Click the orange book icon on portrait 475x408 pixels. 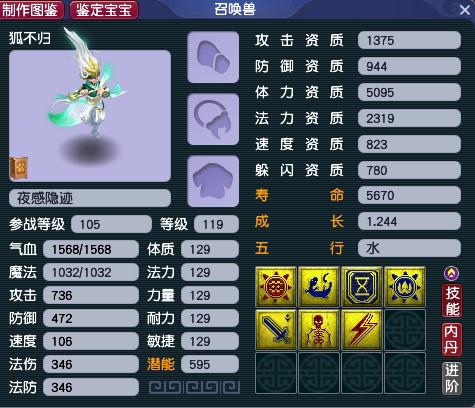tap(19, 169)
